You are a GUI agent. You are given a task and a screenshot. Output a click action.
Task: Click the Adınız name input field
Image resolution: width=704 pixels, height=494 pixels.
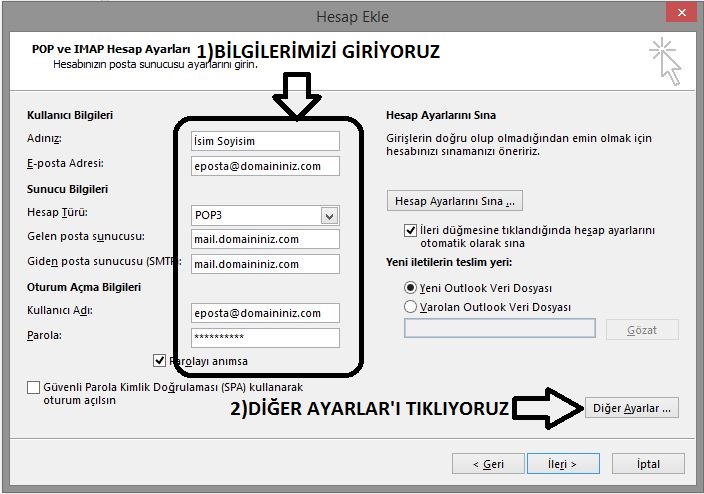click(x=265, y=141)
